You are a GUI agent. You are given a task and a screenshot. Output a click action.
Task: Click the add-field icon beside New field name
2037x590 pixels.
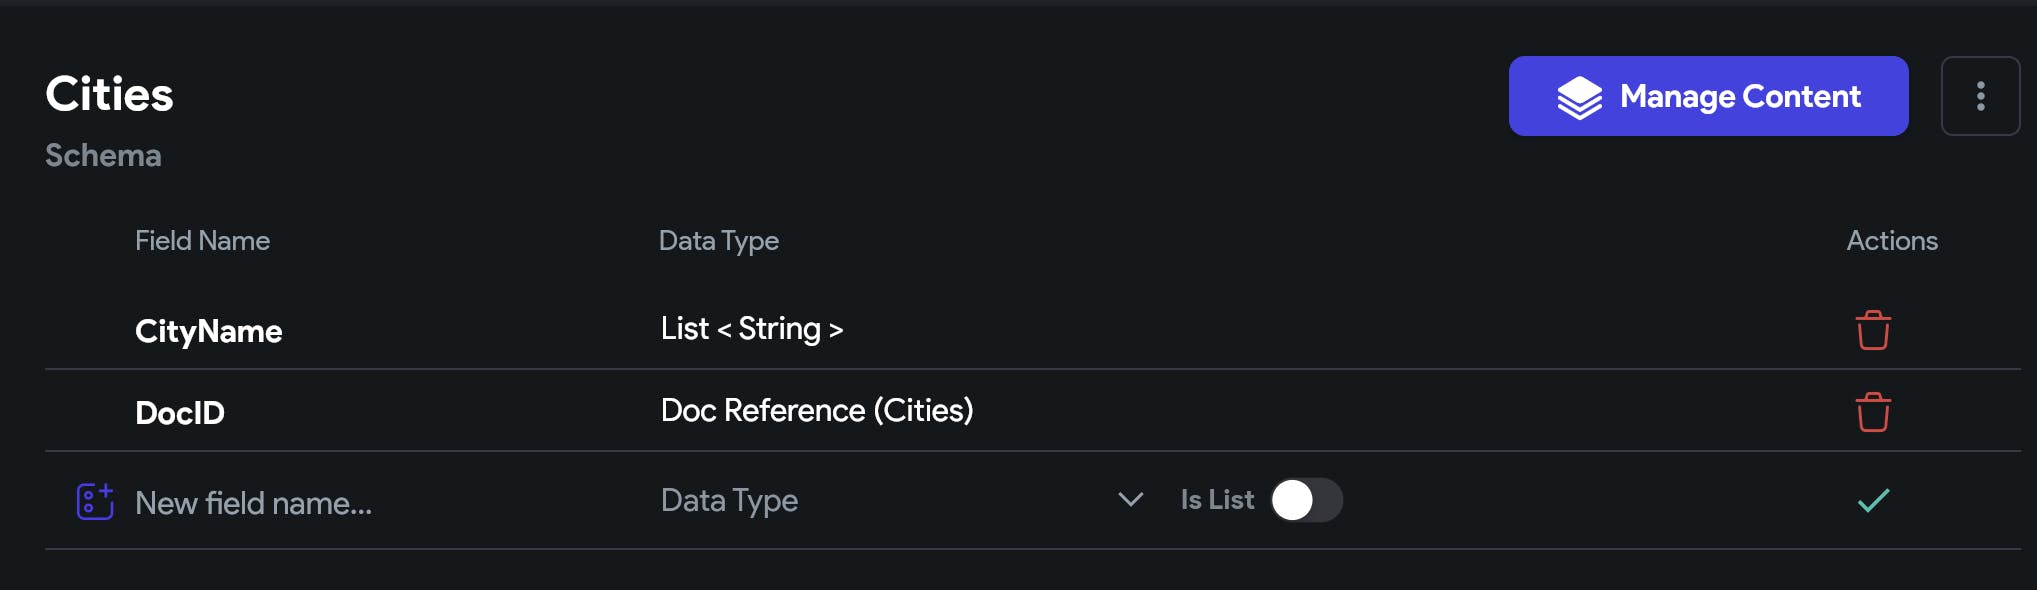[95, 501]
